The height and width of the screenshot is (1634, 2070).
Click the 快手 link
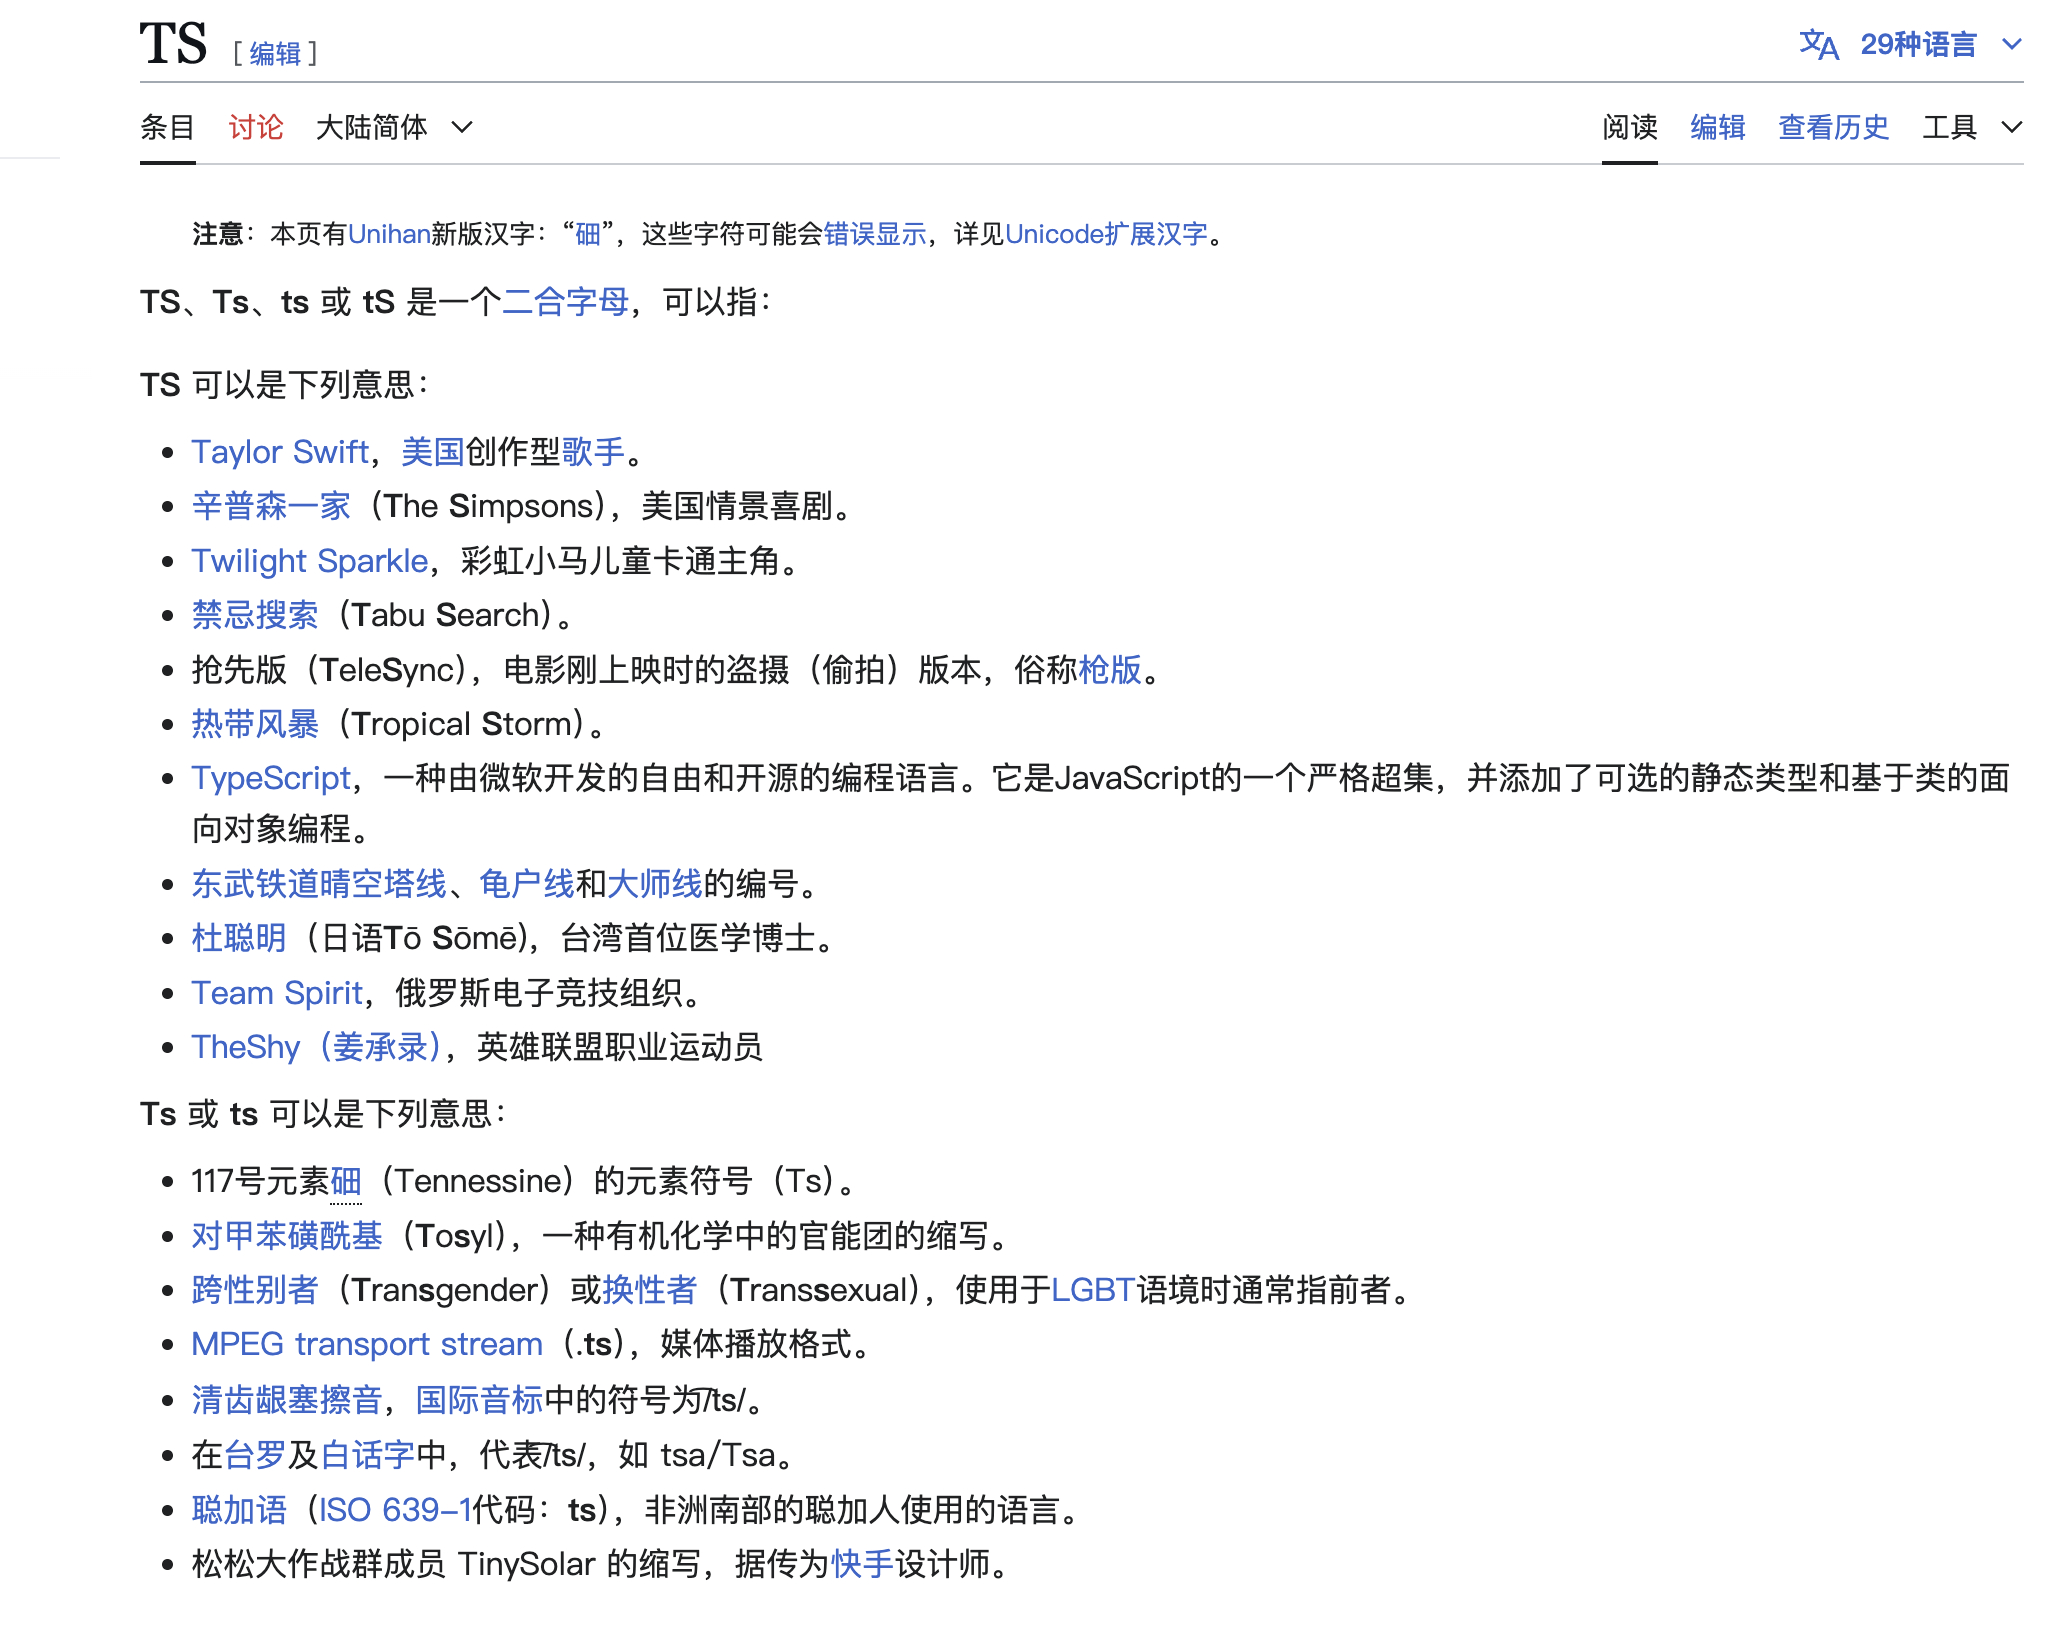862,1564
